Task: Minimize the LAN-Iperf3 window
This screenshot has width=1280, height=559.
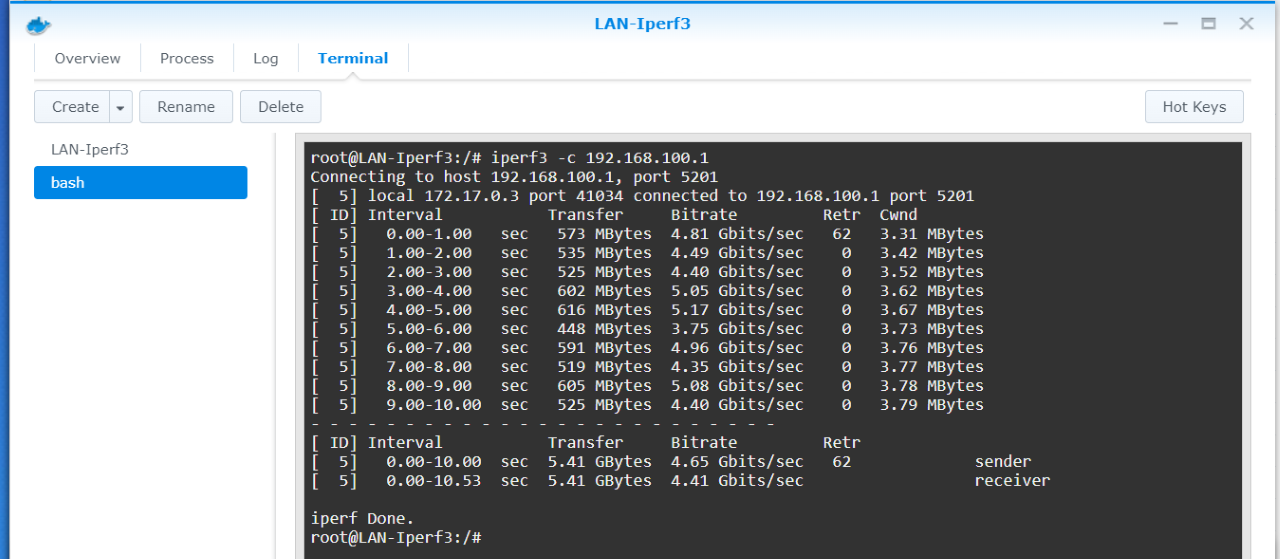Action: coord(1171,24)
